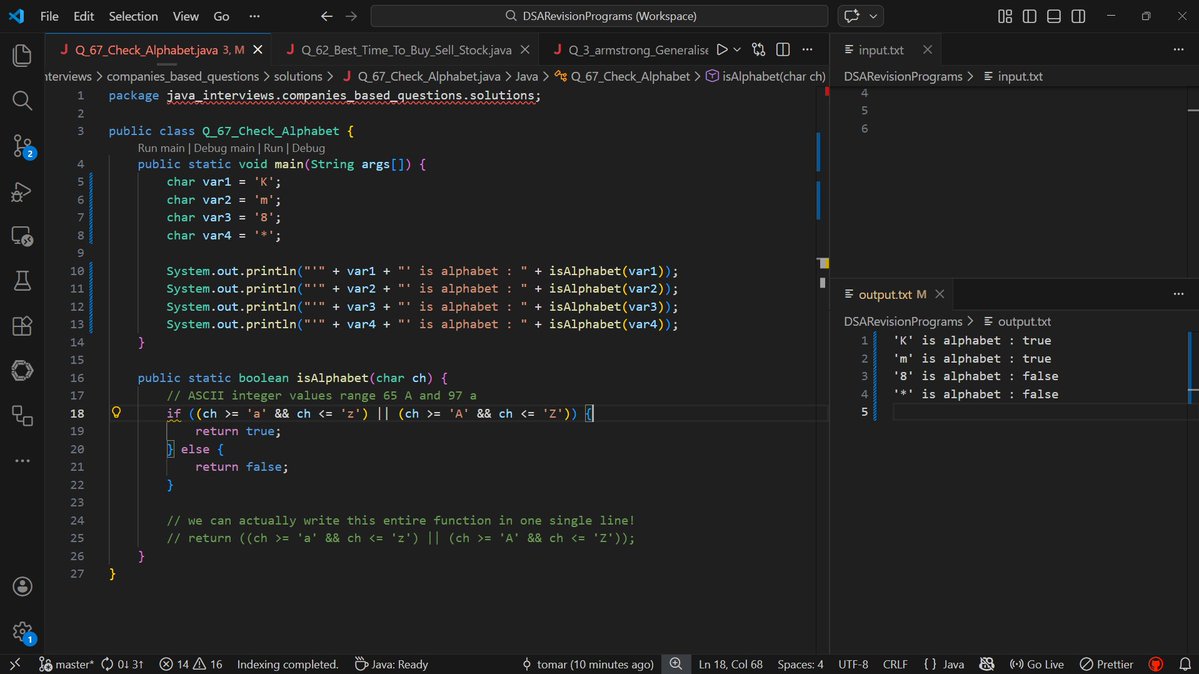
Task: Open the Extensions view
Action: (x=22, y=326)
